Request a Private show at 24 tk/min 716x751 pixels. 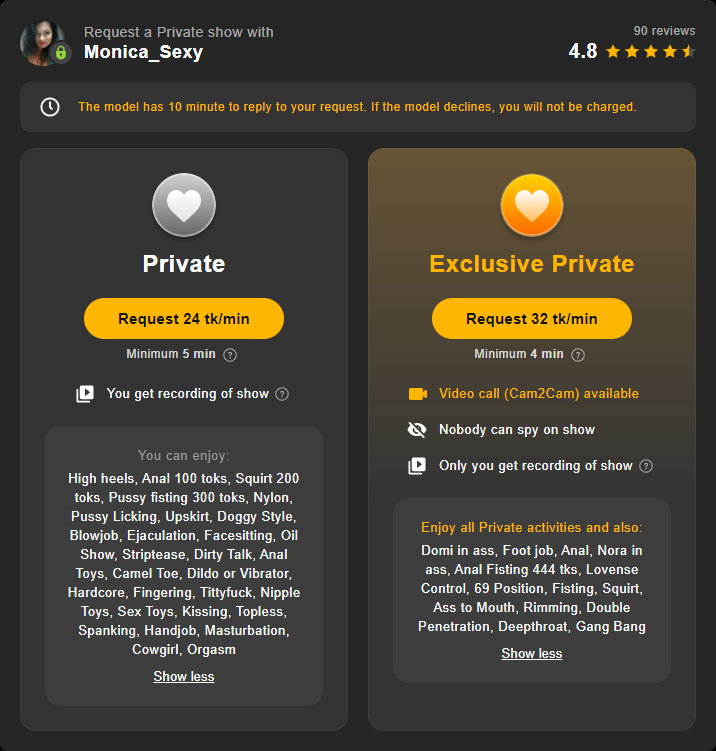184,319
